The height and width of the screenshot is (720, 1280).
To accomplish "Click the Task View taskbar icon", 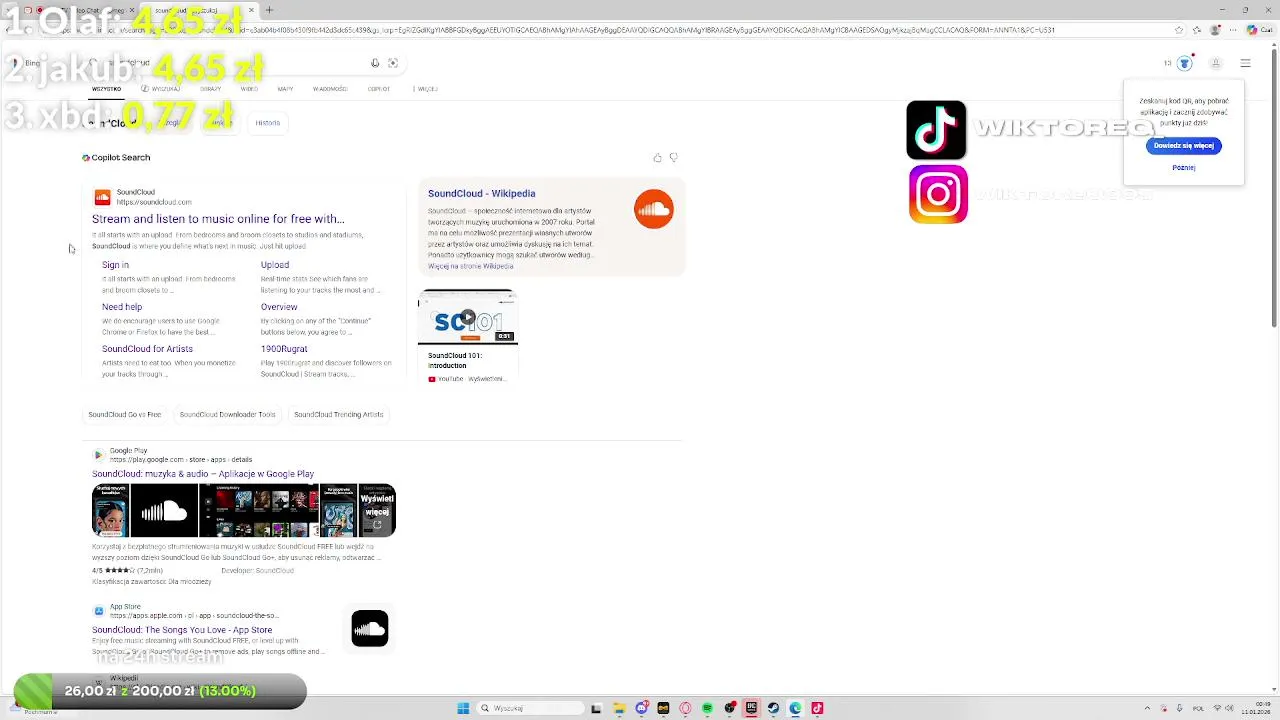I will 596,708.
